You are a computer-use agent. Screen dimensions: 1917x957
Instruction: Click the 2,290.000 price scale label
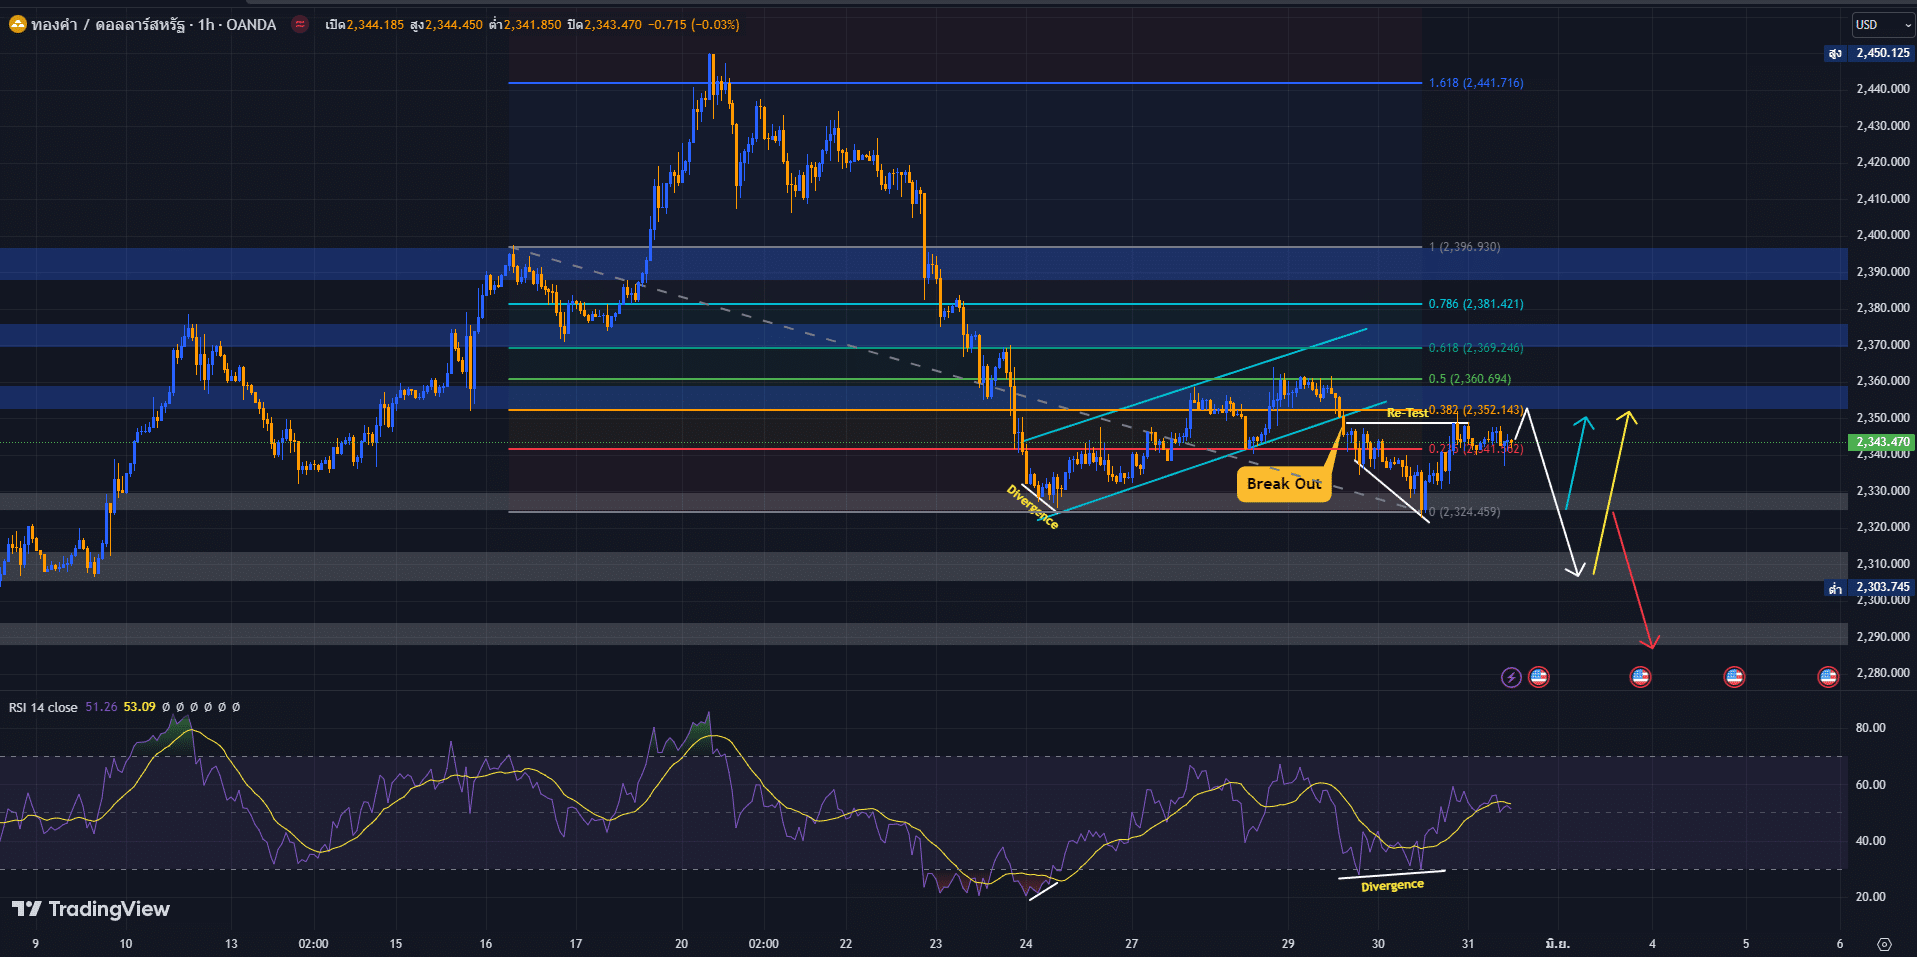(1883, 637)
